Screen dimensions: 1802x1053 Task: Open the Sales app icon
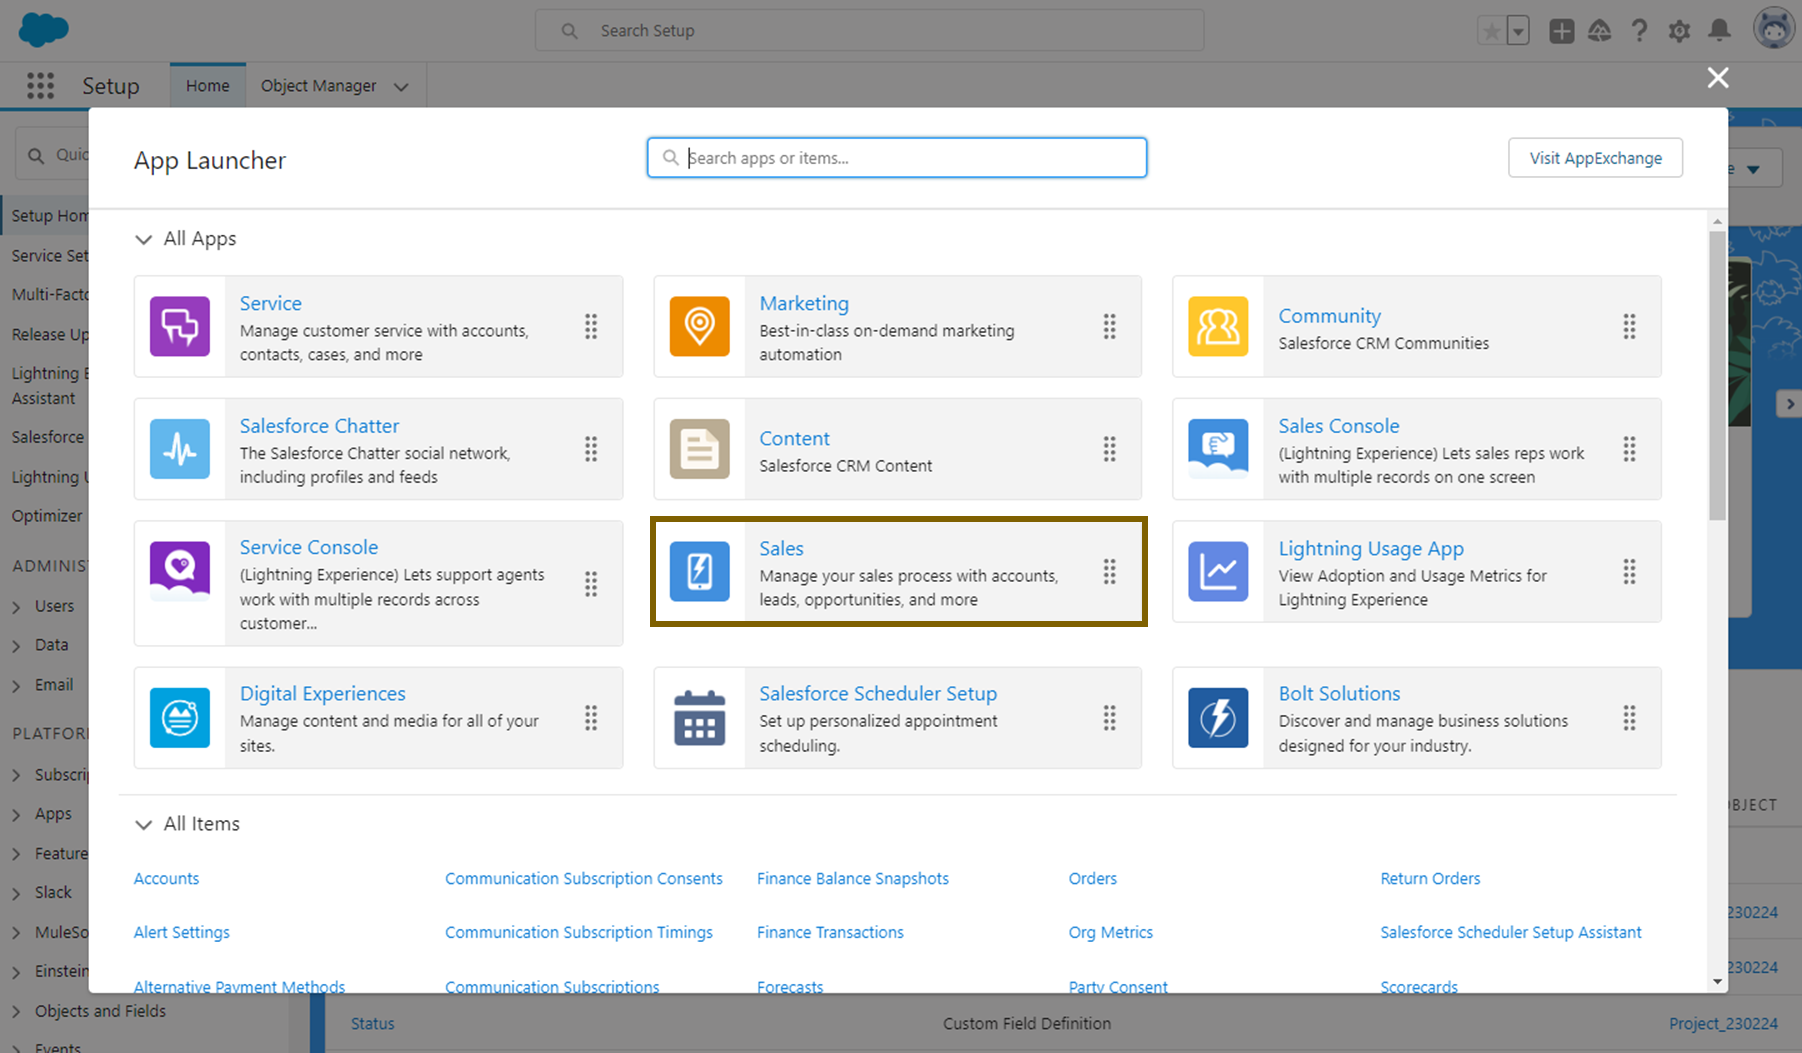(x=699, y=571)
